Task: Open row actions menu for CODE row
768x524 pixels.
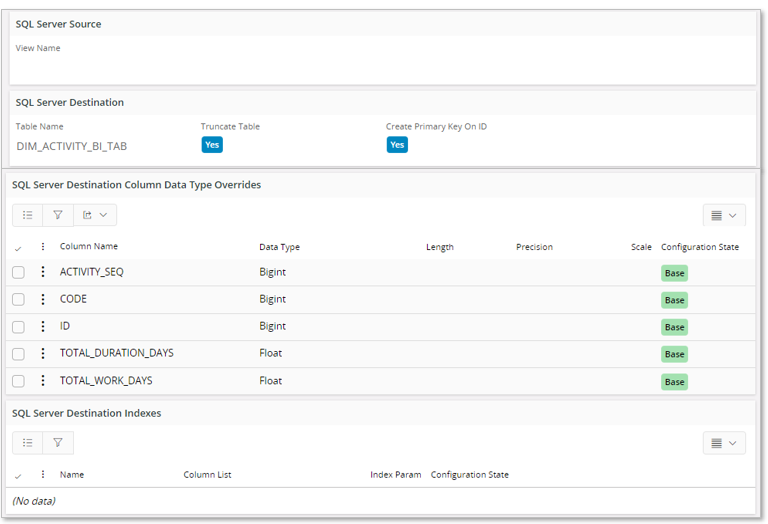Action: point(43,299)
